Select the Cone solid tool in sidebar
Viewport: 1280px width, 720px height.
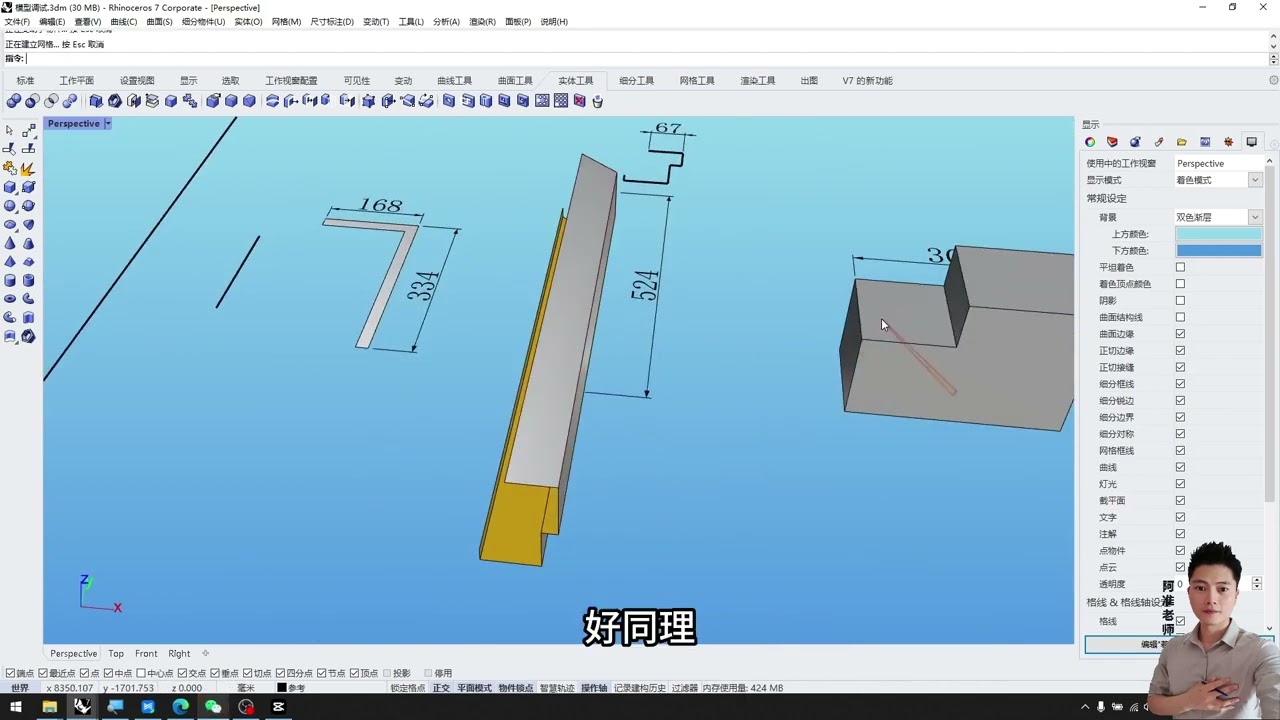tap(10, 243)
